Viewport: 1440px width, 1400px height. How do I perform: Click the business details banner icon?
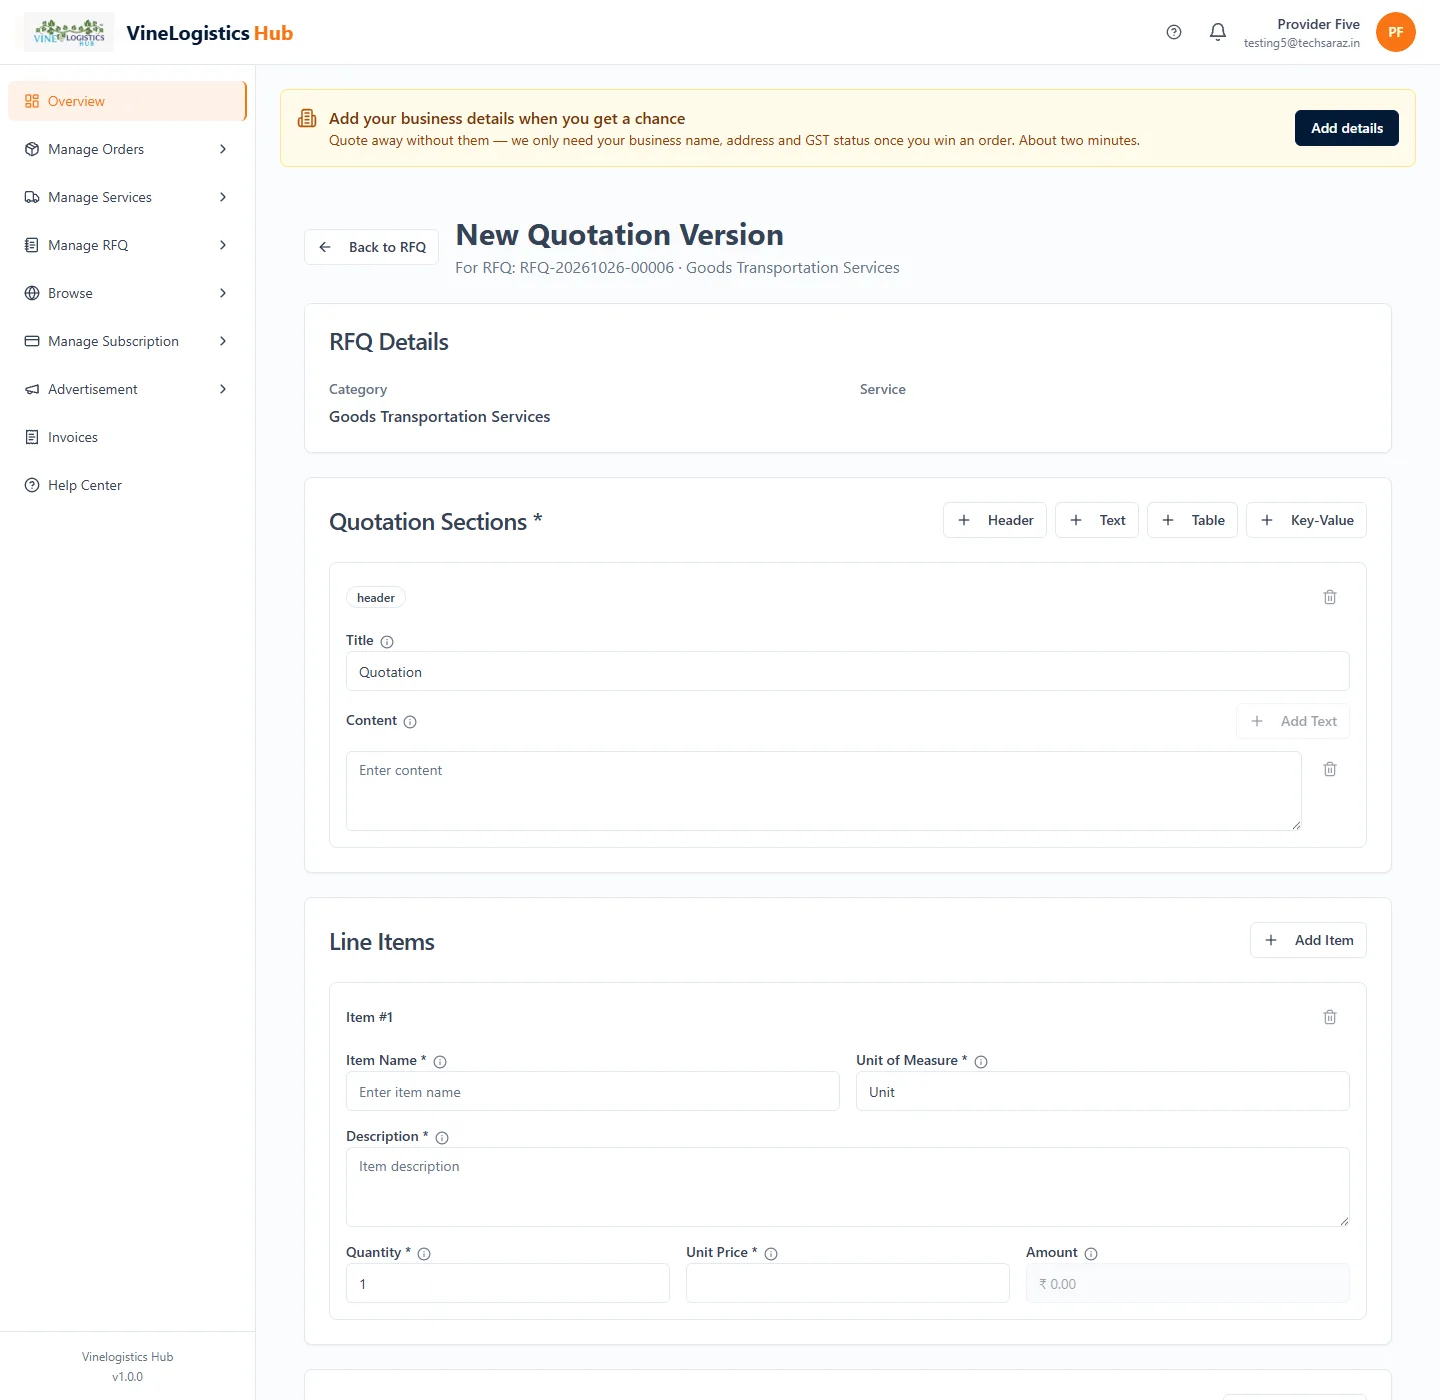[x=307, y=119]
